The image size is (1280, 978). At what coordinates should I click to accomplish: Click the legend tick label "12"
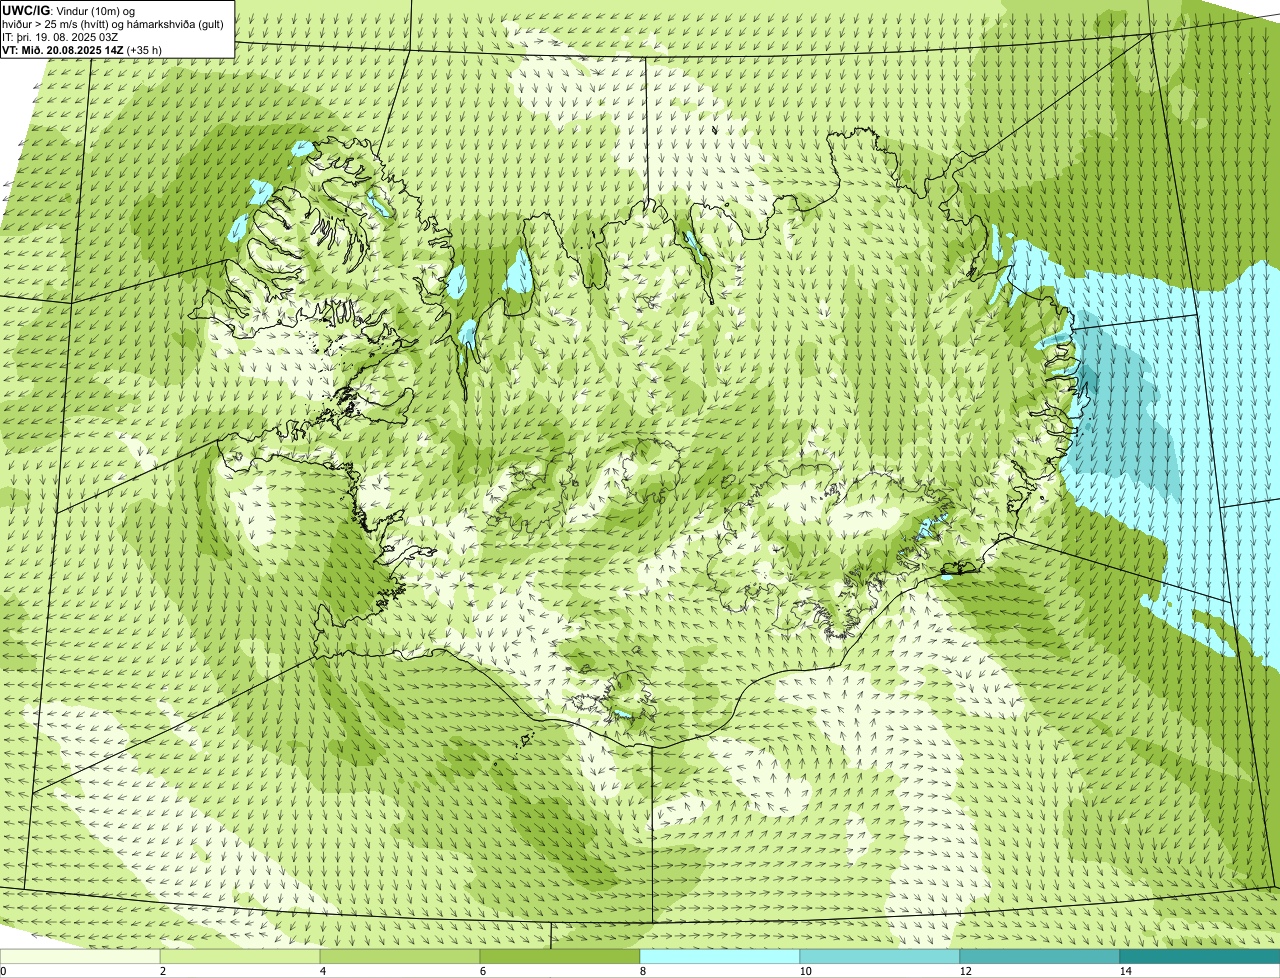(965, 971)
